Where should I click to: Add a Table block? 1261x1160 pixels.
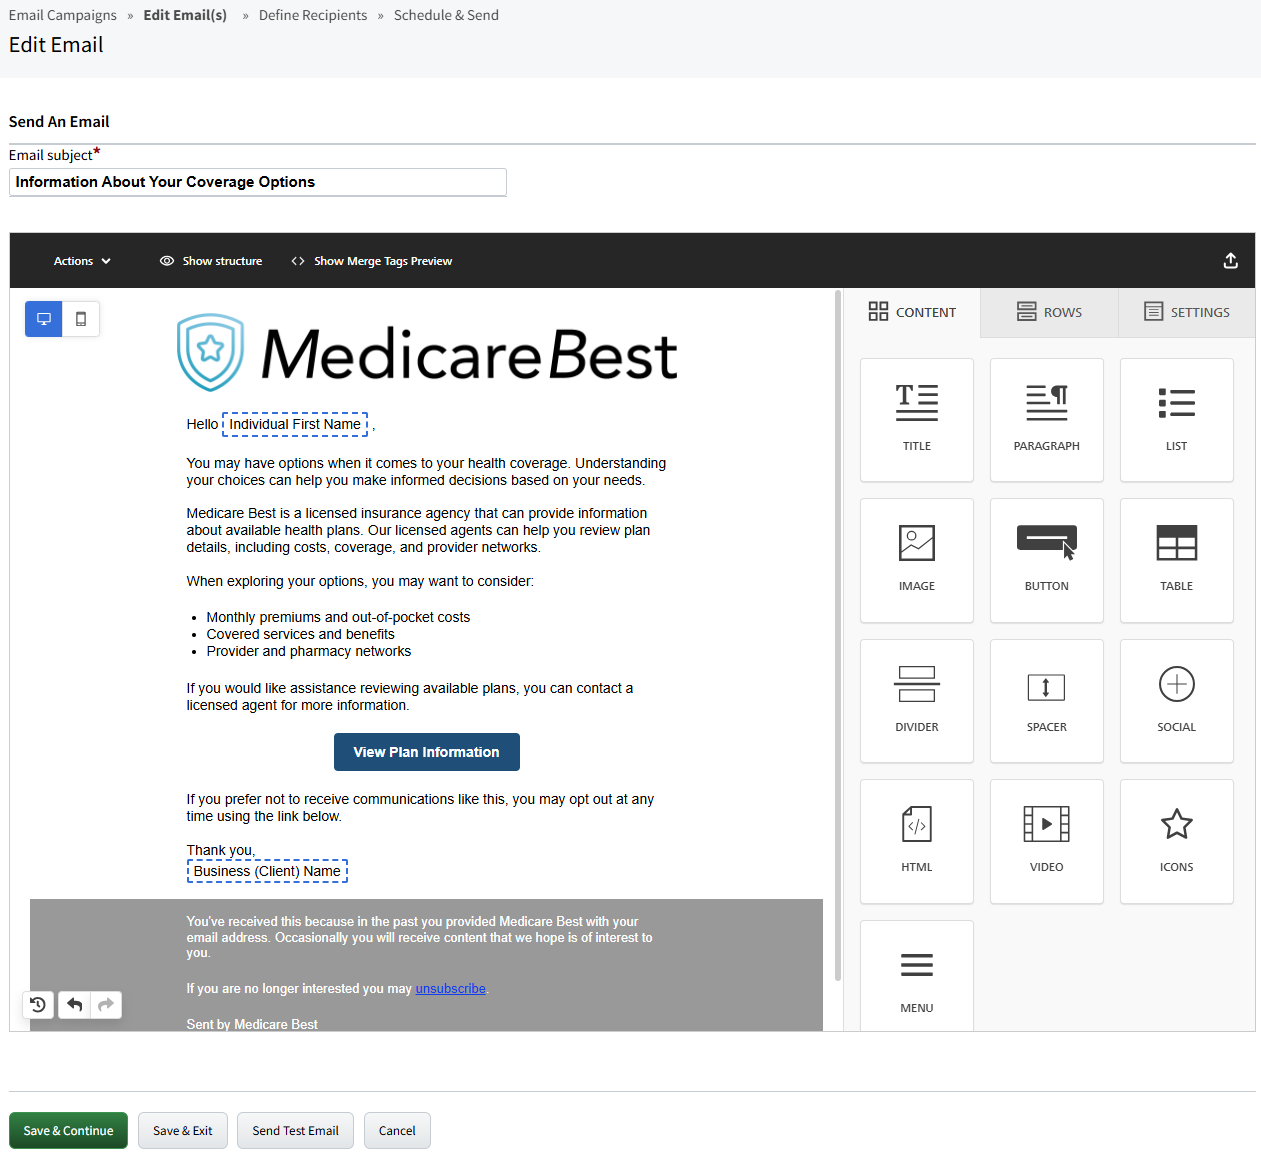click(1176, 560)
